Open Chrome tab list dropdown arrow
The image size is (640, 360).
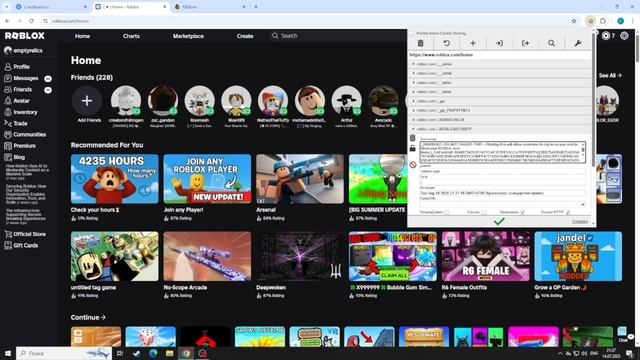point(7,7)
